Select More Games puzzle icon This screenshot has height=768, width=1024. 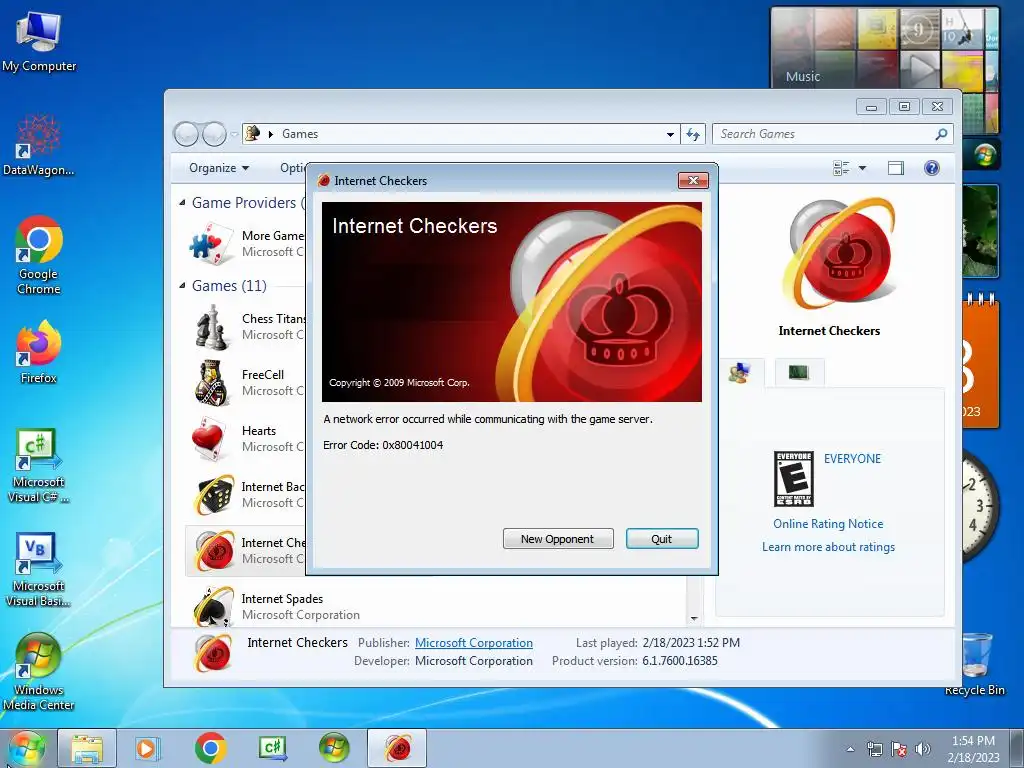[x=212, y=244]
